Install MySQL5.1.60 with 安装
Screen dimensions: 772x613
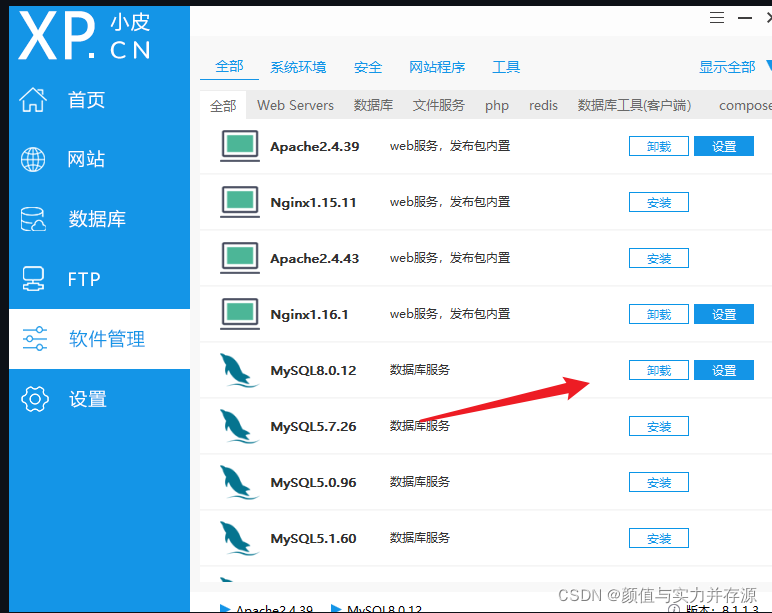[659, 539]
